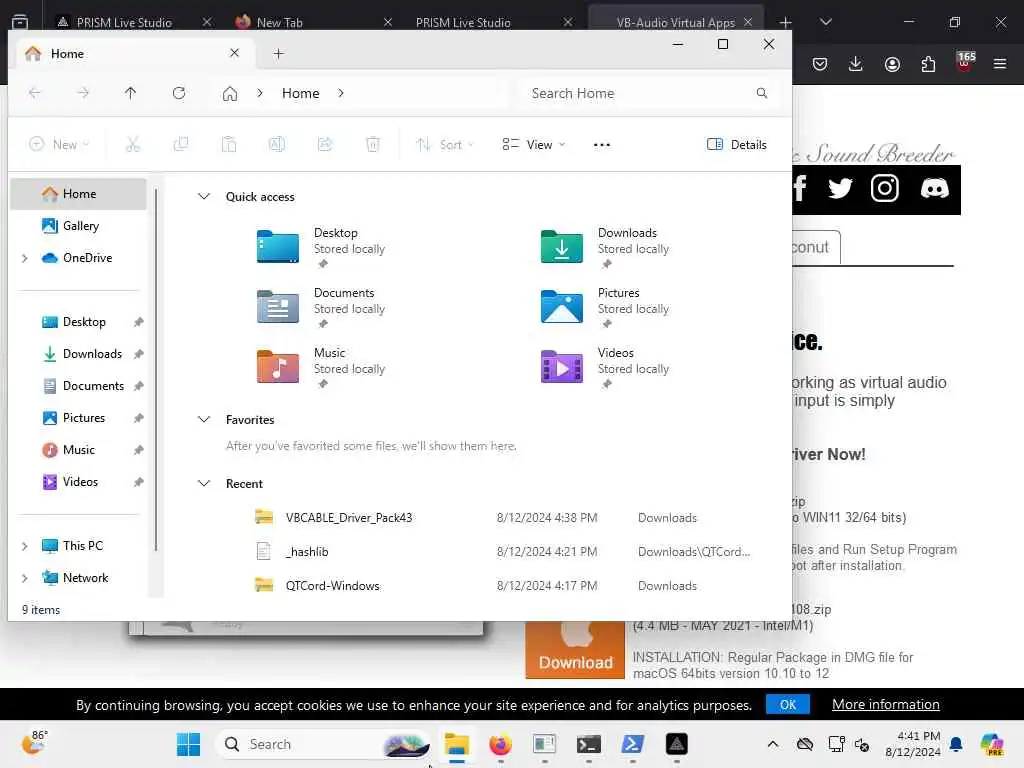Screen dimensions: 1024x768
Task: Click the search magnifier in Search Home box
Action: click(761, 93)
